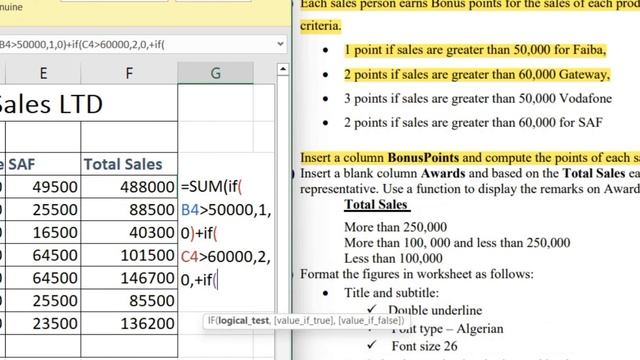Expand the formula bar with chevron arrow
Image resolution: width=640 pixels, height=360 pixels.
coord(280,44)
